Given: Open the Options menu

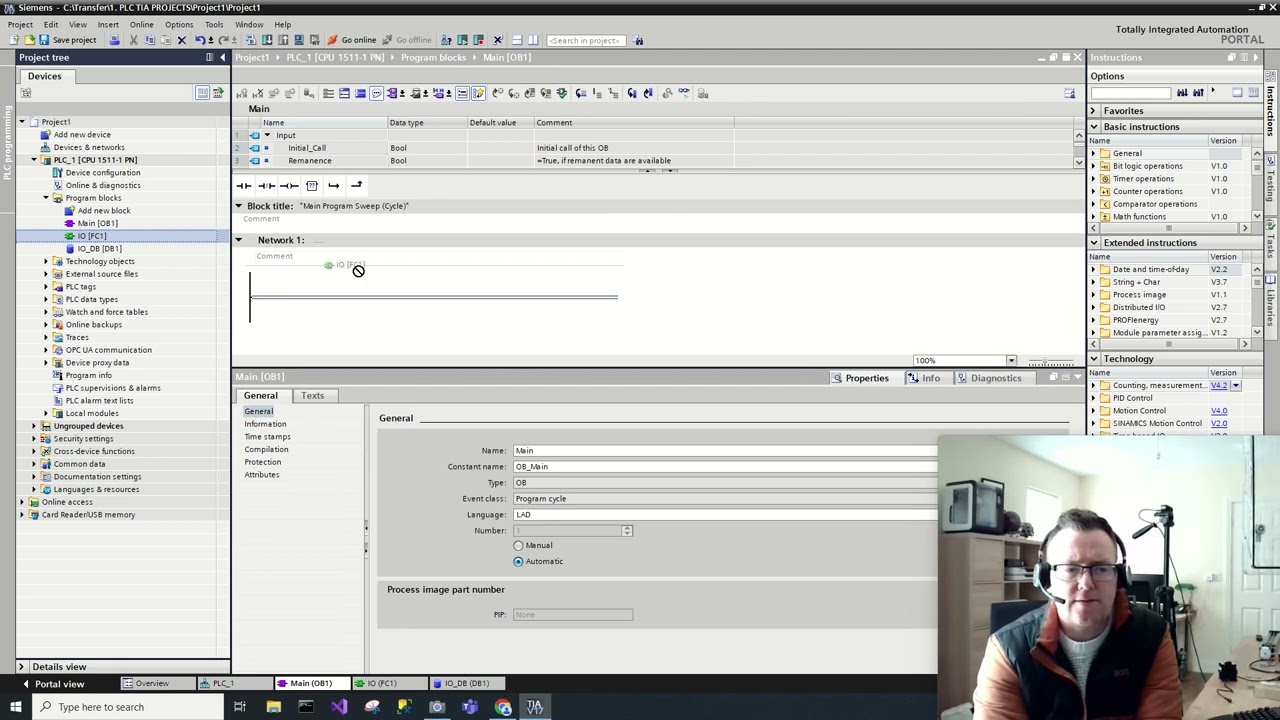Looking at the screenshot, I should [179, 24].
